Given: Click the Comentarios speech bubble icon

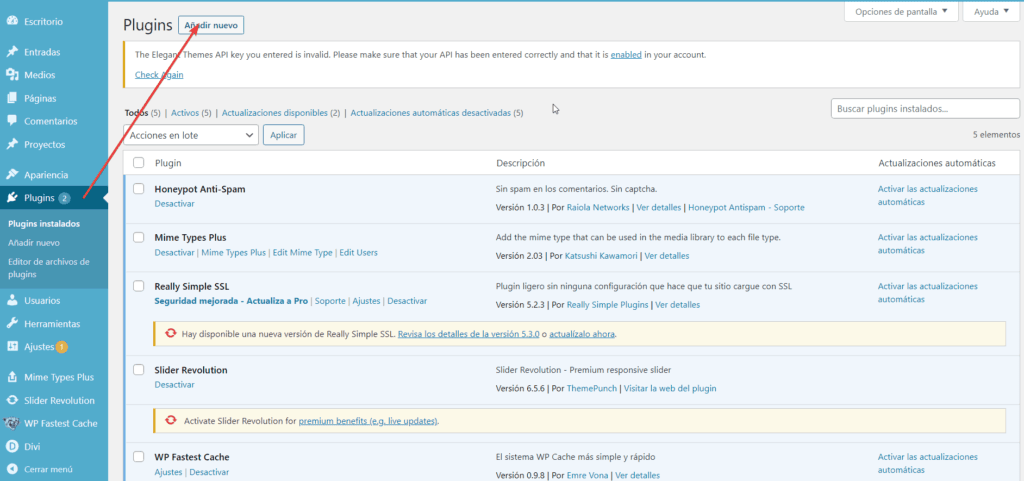Looking at the screenshot, I should (x=12, y=121).
